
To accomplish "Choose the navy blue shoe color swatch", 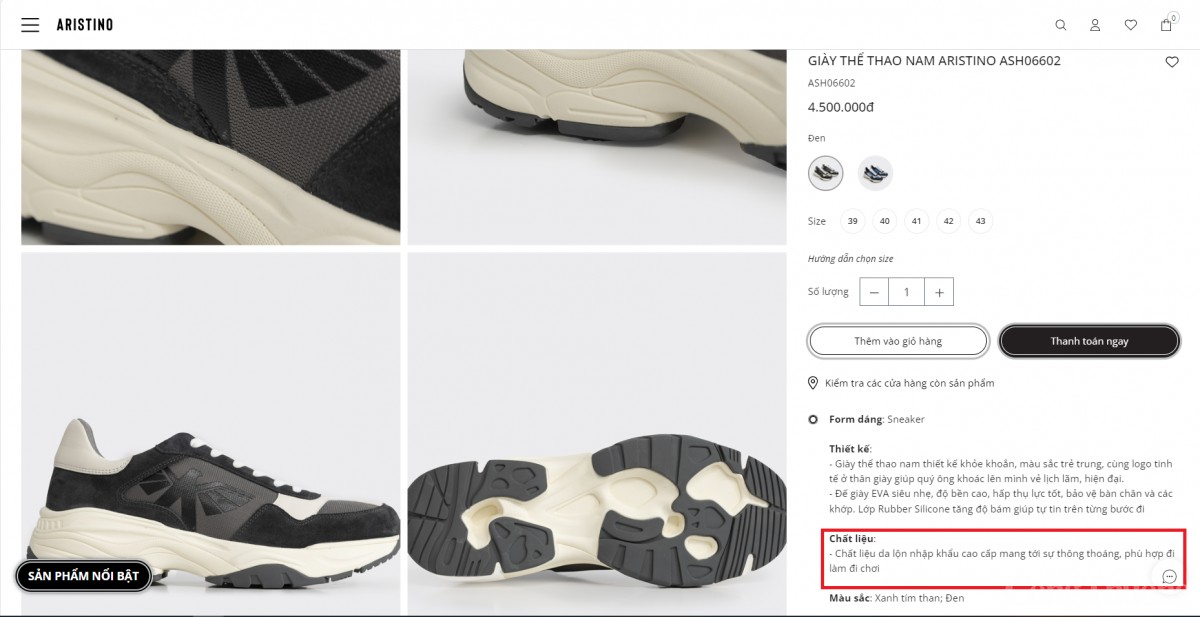I will point(875,173).
